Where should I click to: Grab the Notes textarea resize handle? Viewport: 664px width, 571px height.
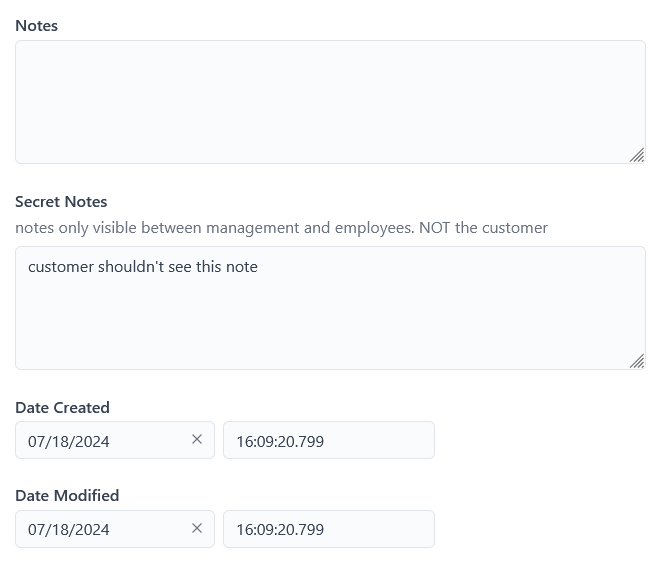[x=637, y=155]
